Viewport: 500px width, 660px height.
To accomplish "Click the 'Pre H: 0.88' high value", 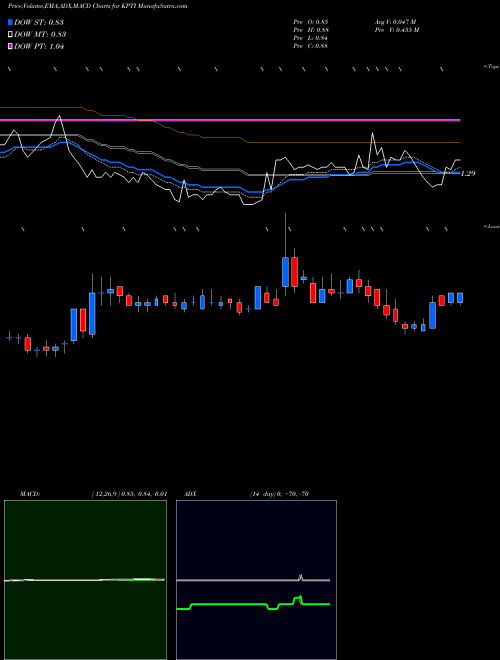I will [x=311, y=30].
